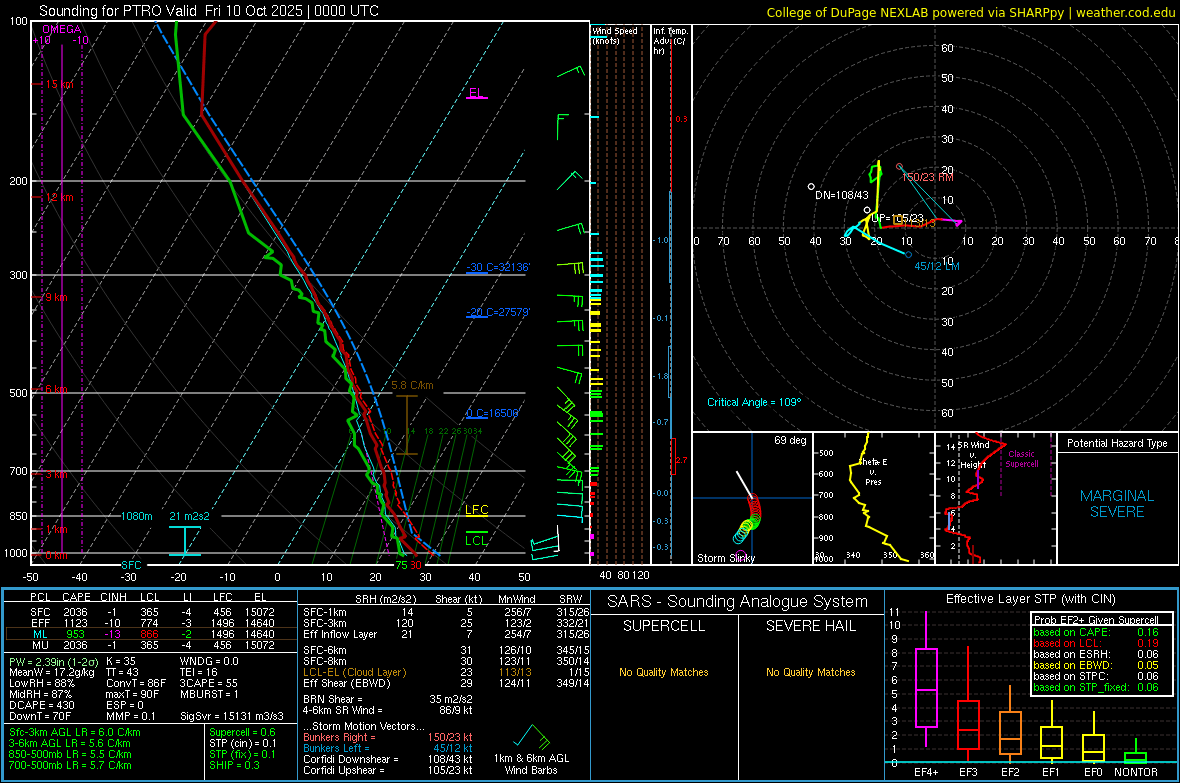This screenshot has width=1180, height=783.
Task: Click the EFF parcel row label
Action: click(x=40, y=623)
